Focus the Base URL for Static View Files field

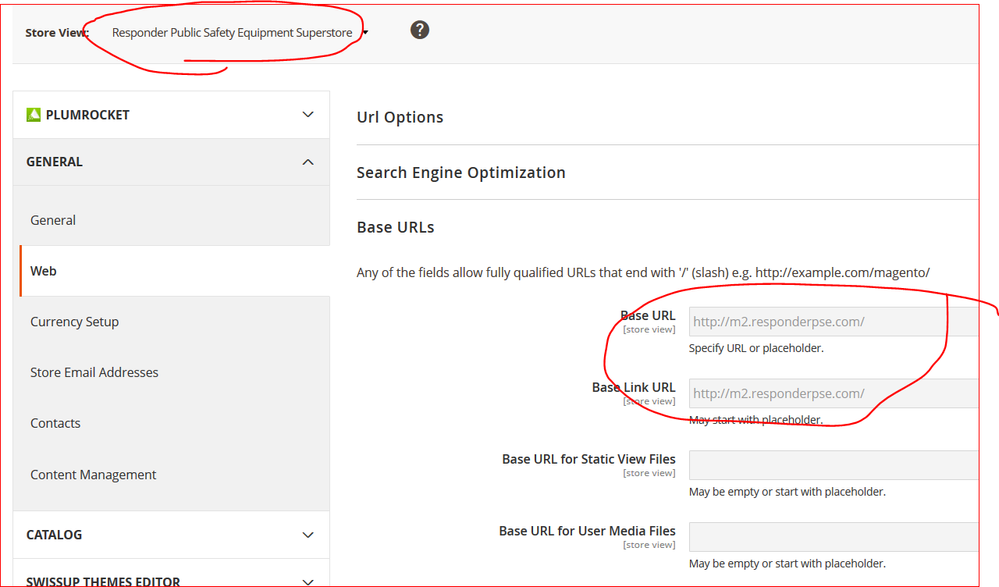pyautogui.click(x=833, y=465)
